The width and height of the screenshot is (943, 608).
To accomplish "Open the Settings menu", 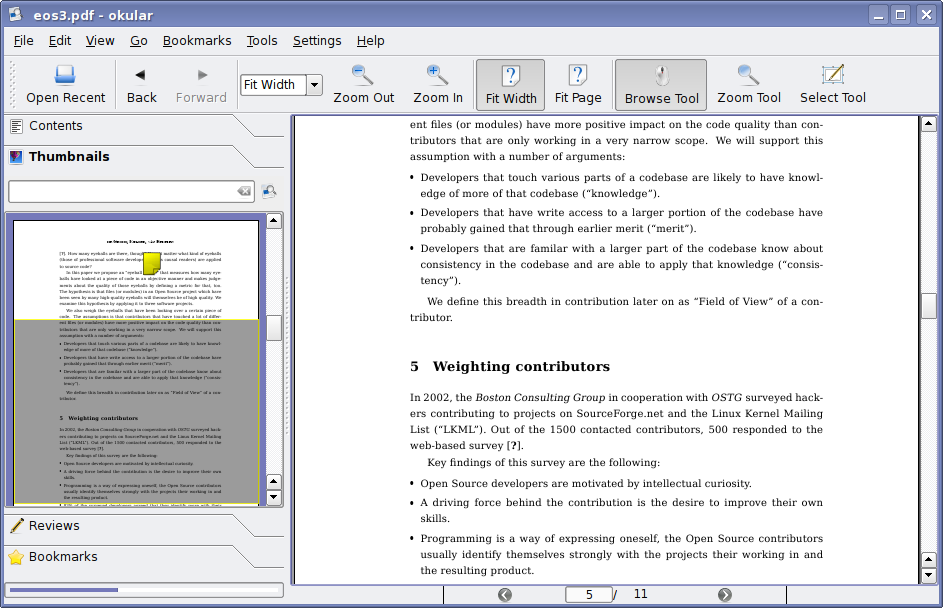I will click(x=316, y=41).
